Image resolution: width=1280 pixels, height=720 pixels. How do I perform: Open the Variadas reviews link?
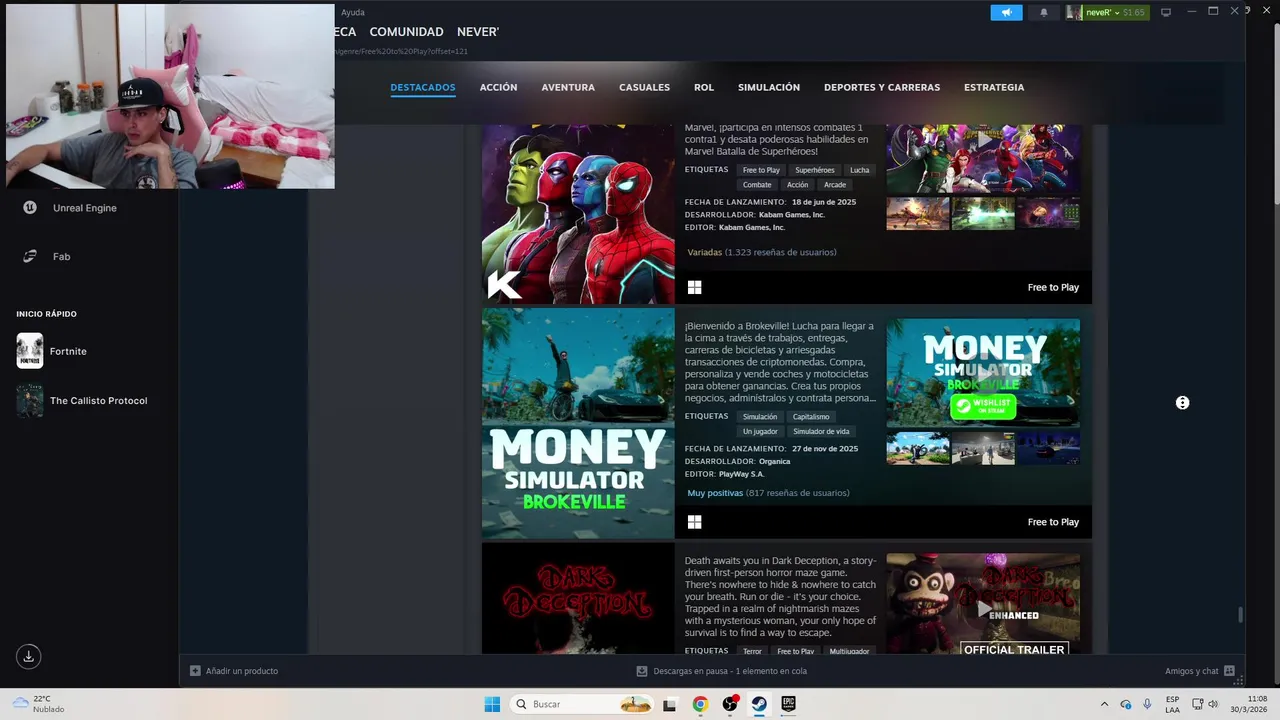762,252
